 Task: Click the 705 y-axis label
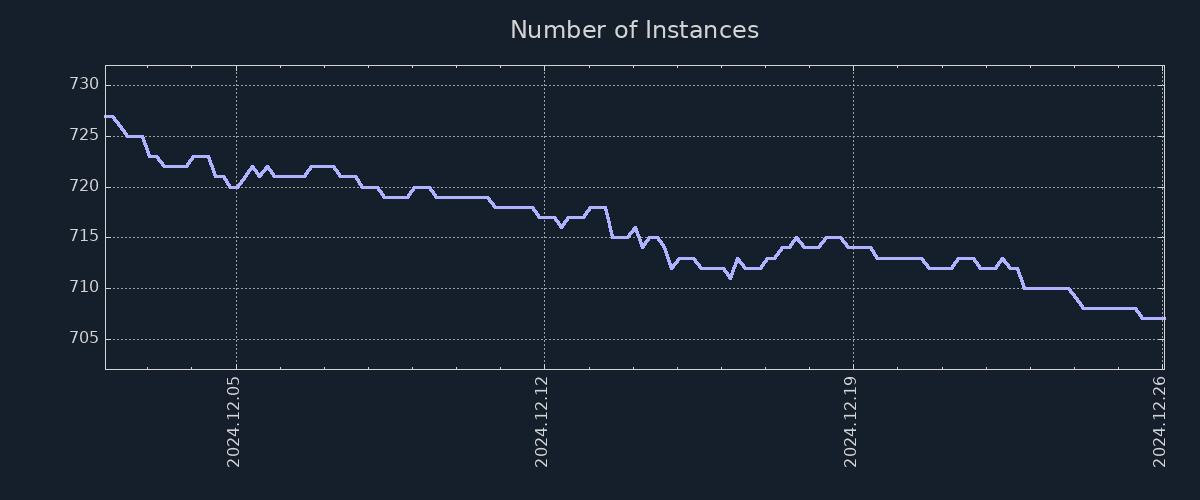click(x=85, y=339)
